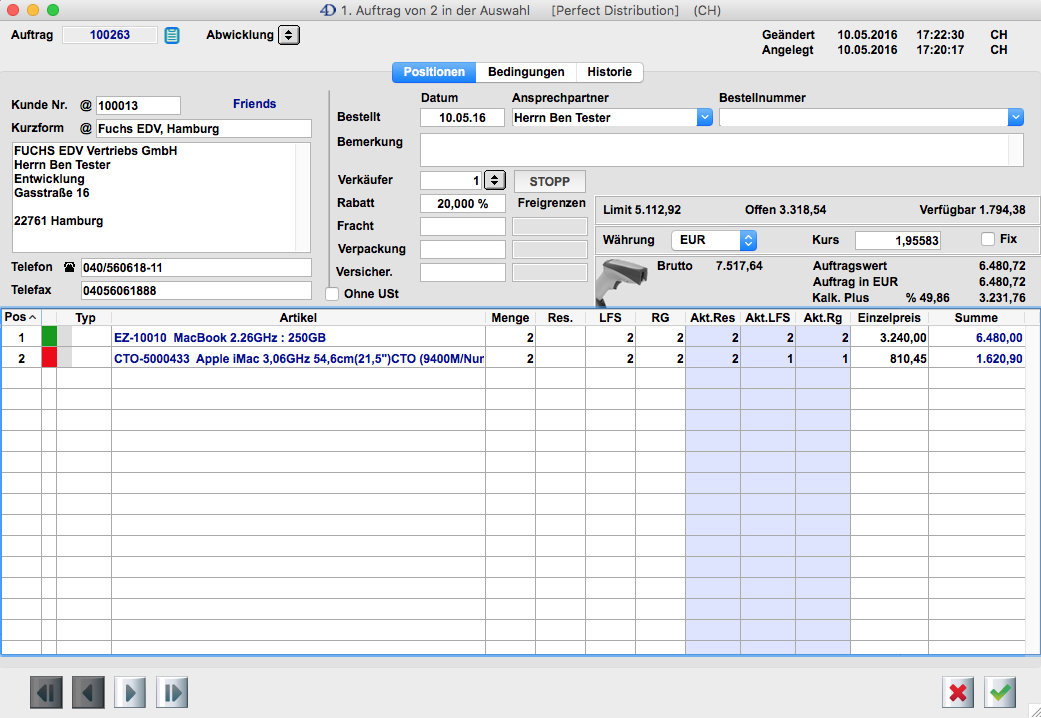Open the Währung EUR currency dropdown

[x=748, y=240]
